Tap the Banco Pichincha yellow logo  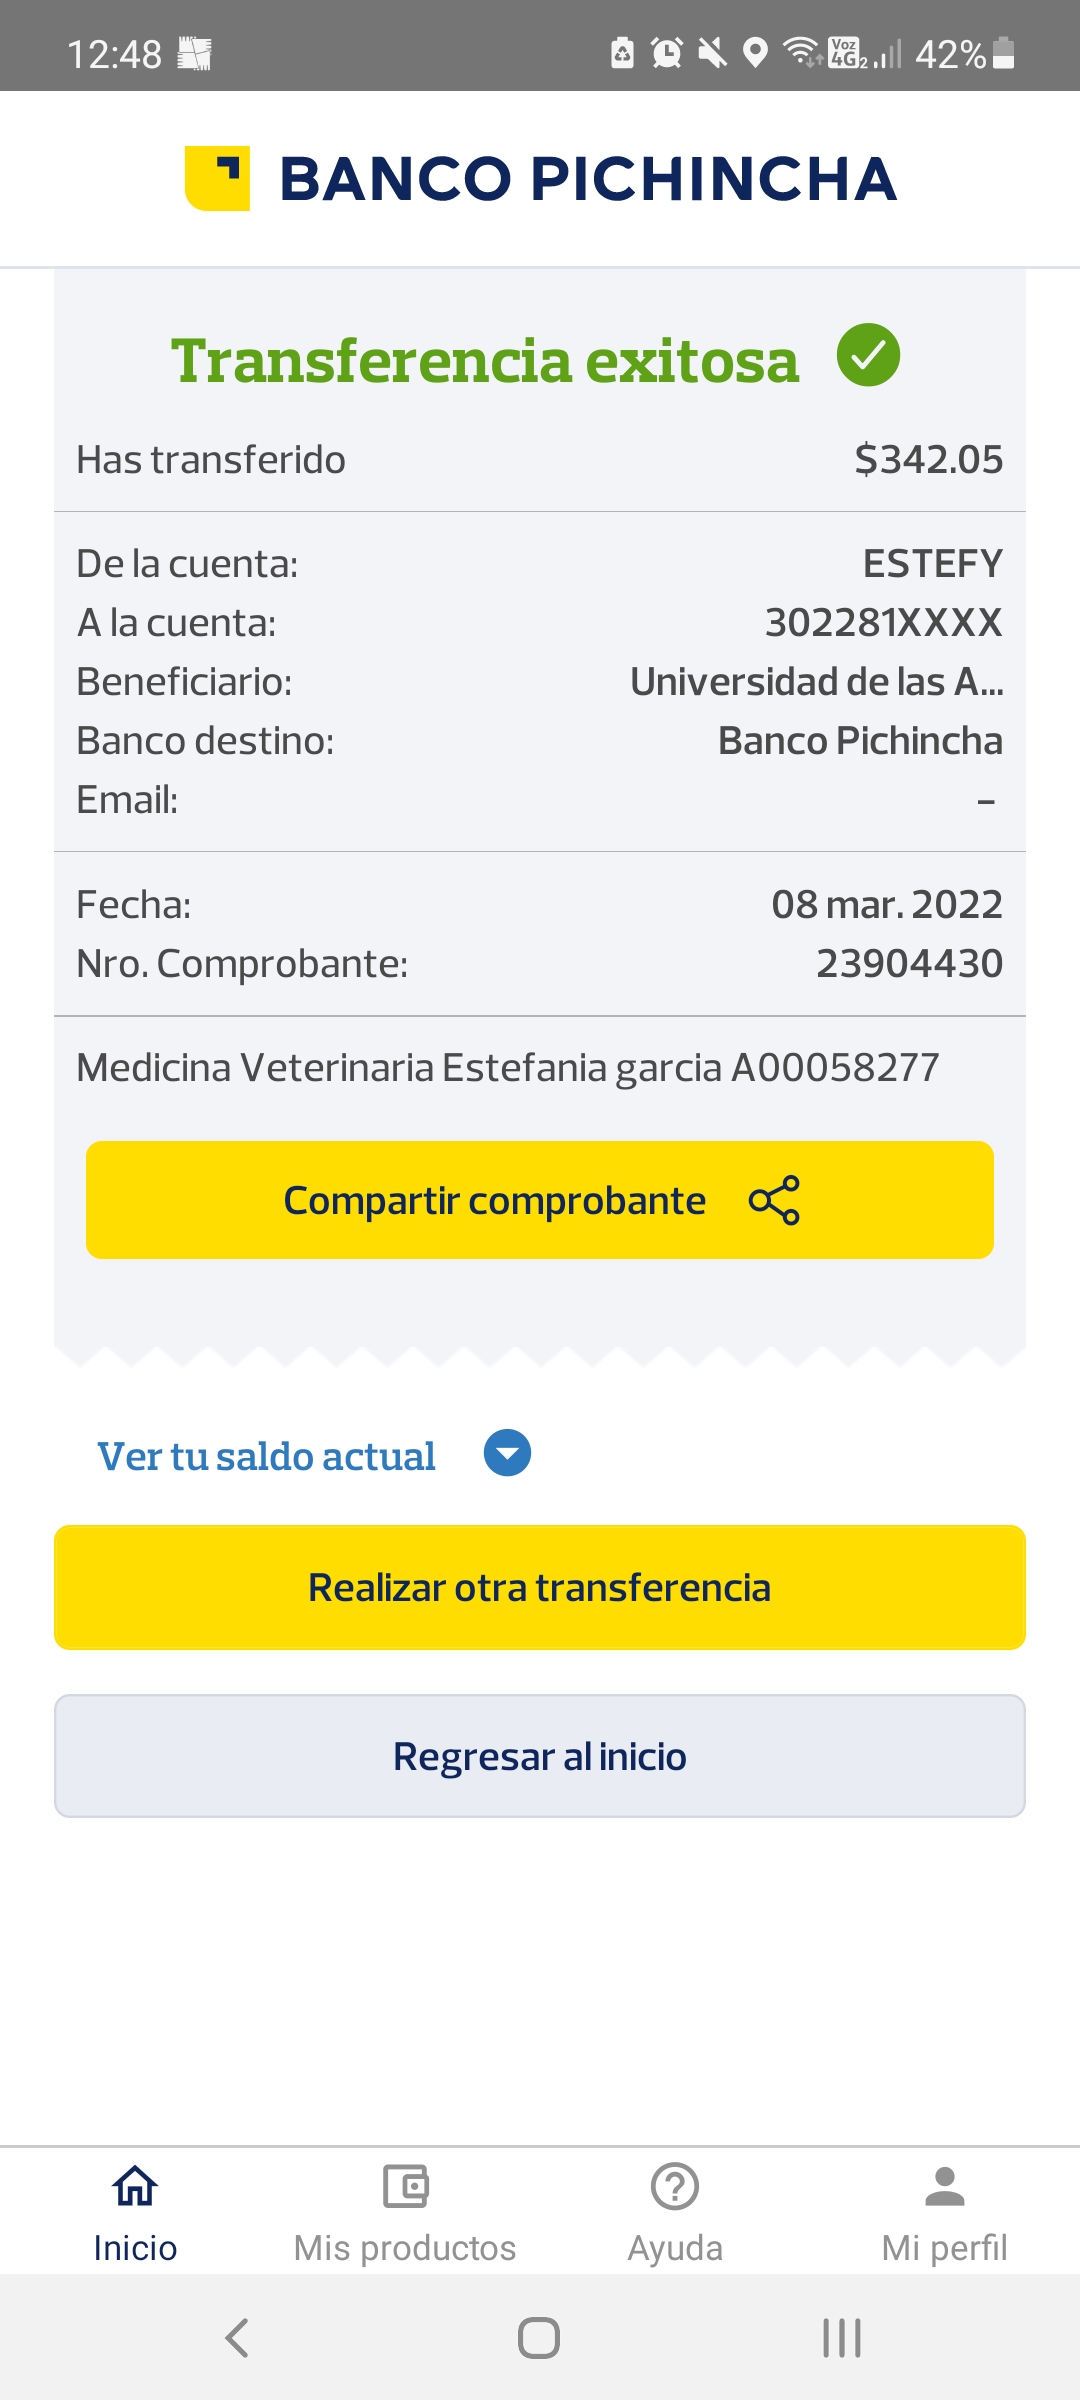[x=218, y=179]
